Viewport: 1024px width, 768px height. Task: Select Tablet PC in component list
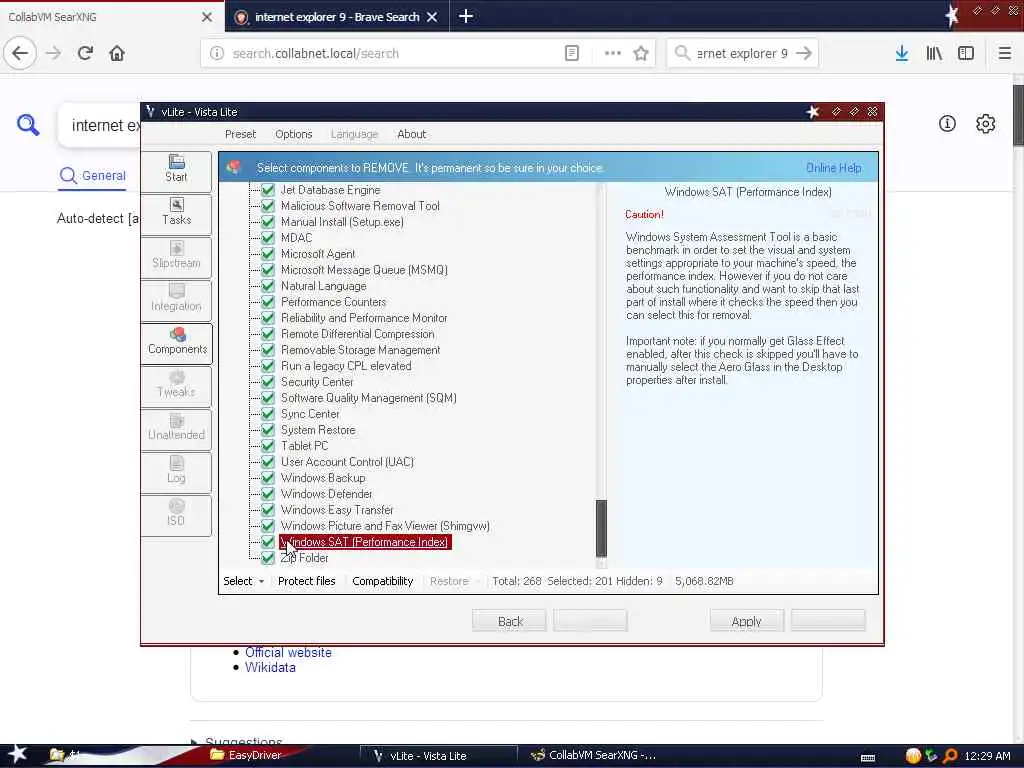pos(304,446)
